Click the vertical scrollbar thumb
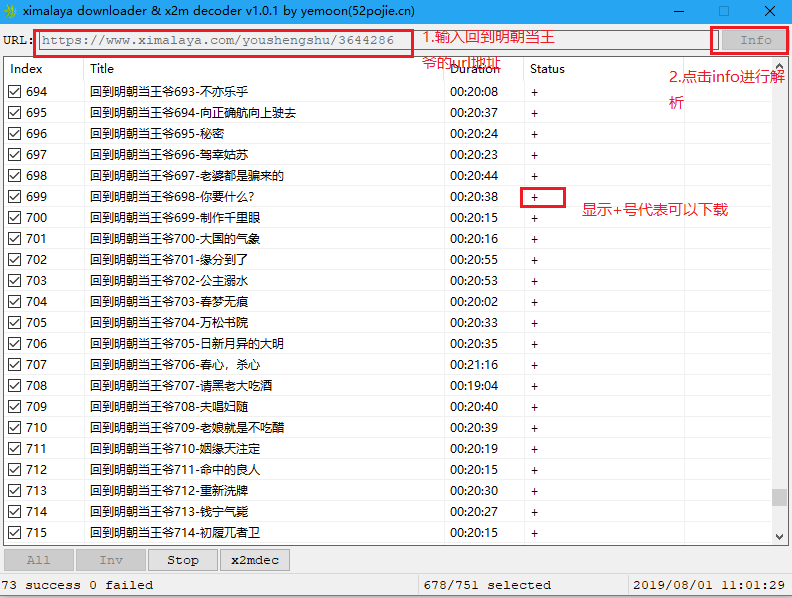Screen dimensions: 792x598 [779, 497]
